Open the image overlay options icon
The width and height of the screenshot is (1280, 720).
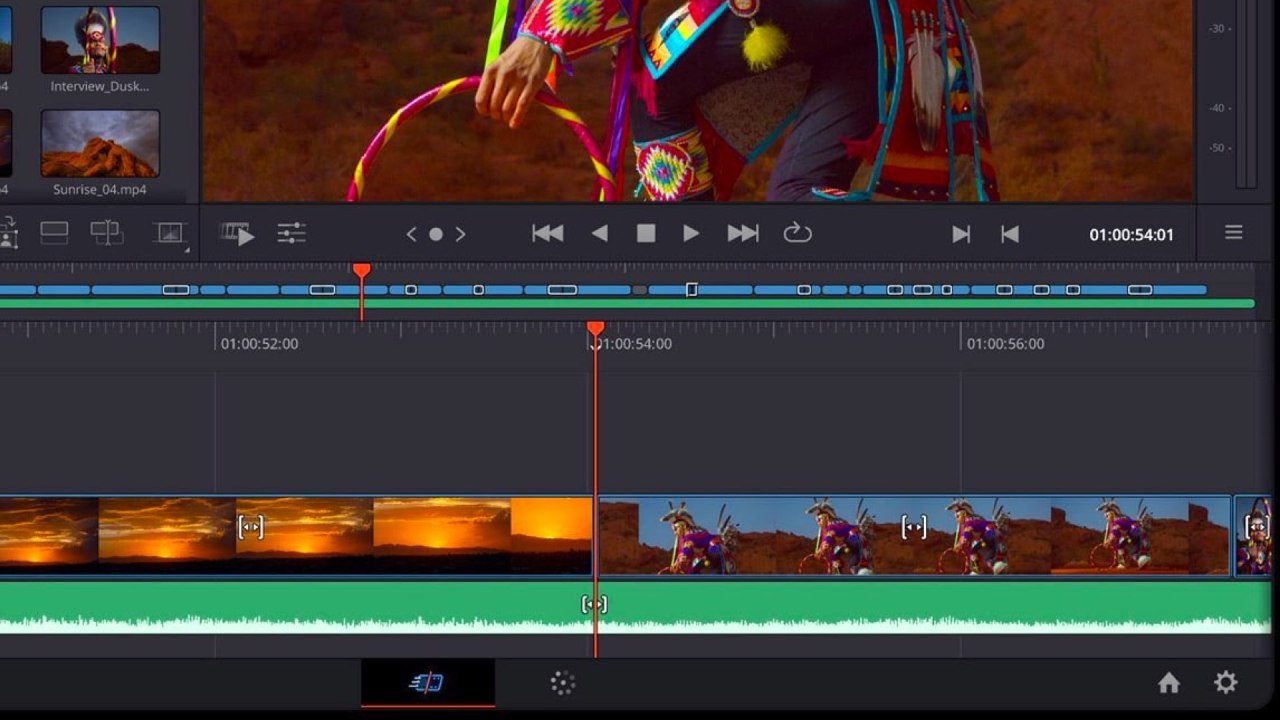point(170,234)
